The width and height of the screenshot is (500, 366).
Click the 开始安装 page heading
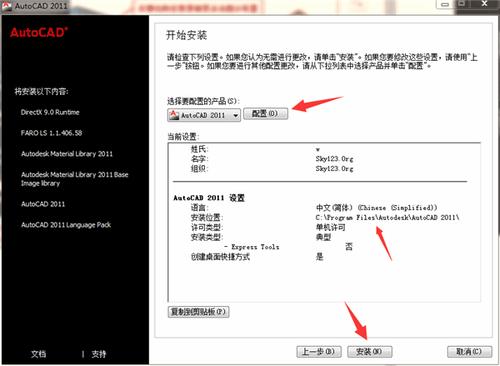tap(186, 35)
